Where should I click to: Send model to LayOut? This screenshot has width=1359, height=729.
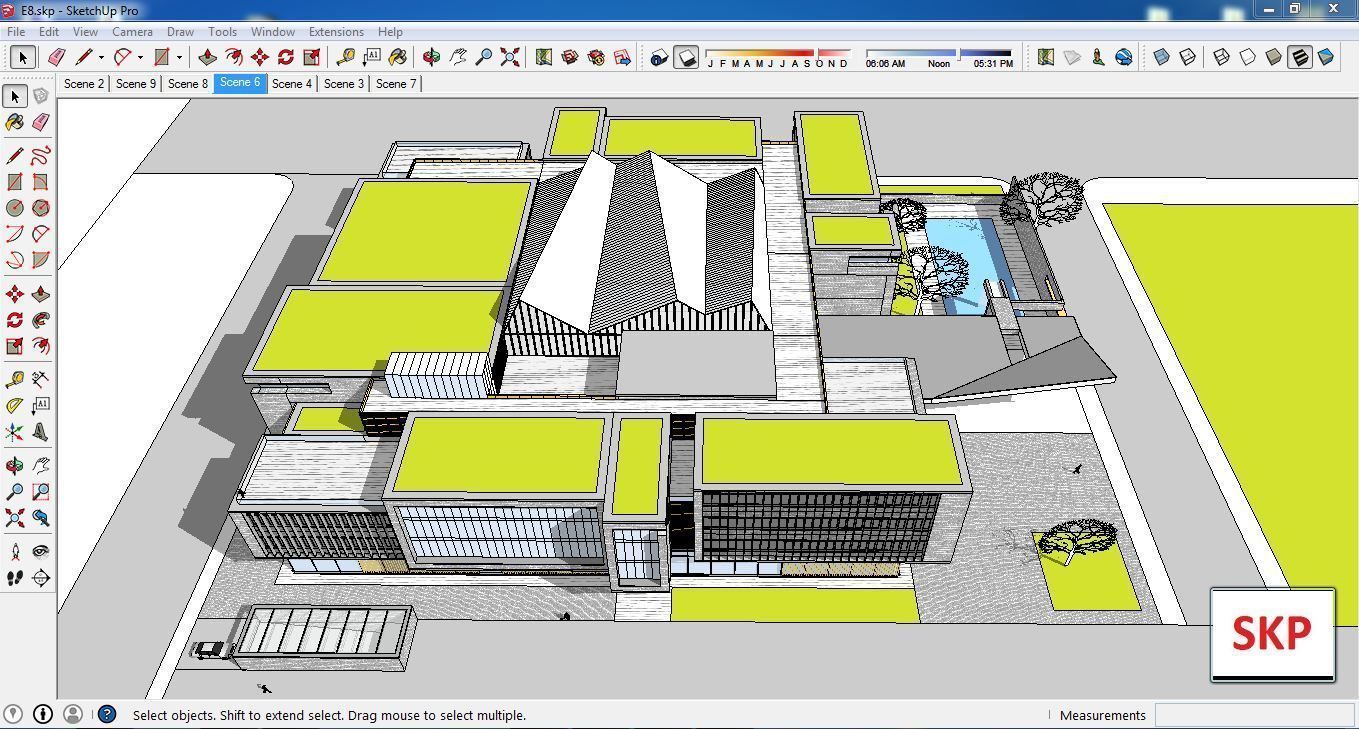(622, 57)
